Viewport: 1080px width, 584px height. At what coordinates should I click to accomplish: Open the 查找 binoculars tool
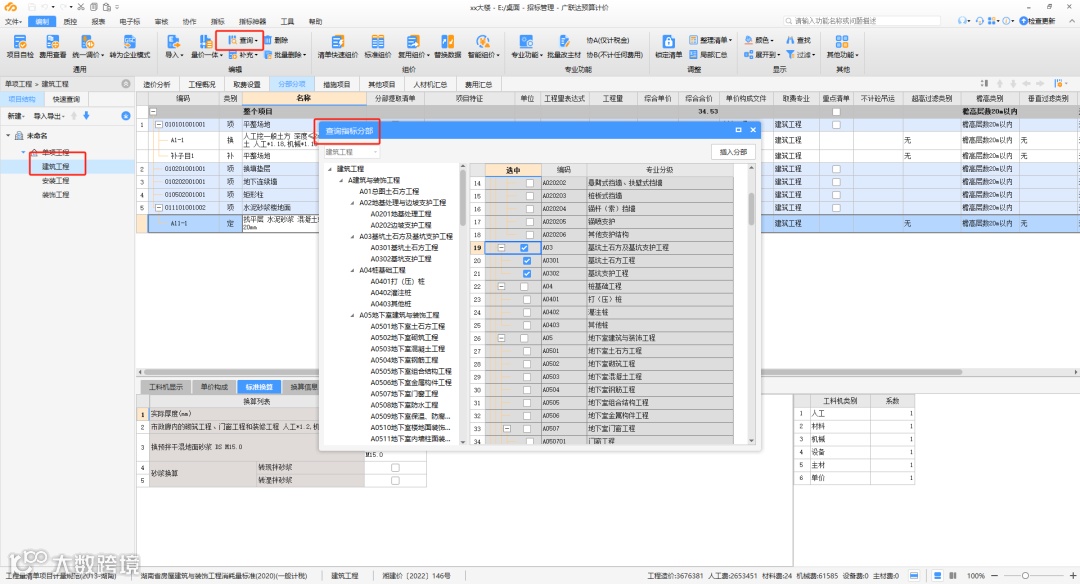tap(798, 40)
